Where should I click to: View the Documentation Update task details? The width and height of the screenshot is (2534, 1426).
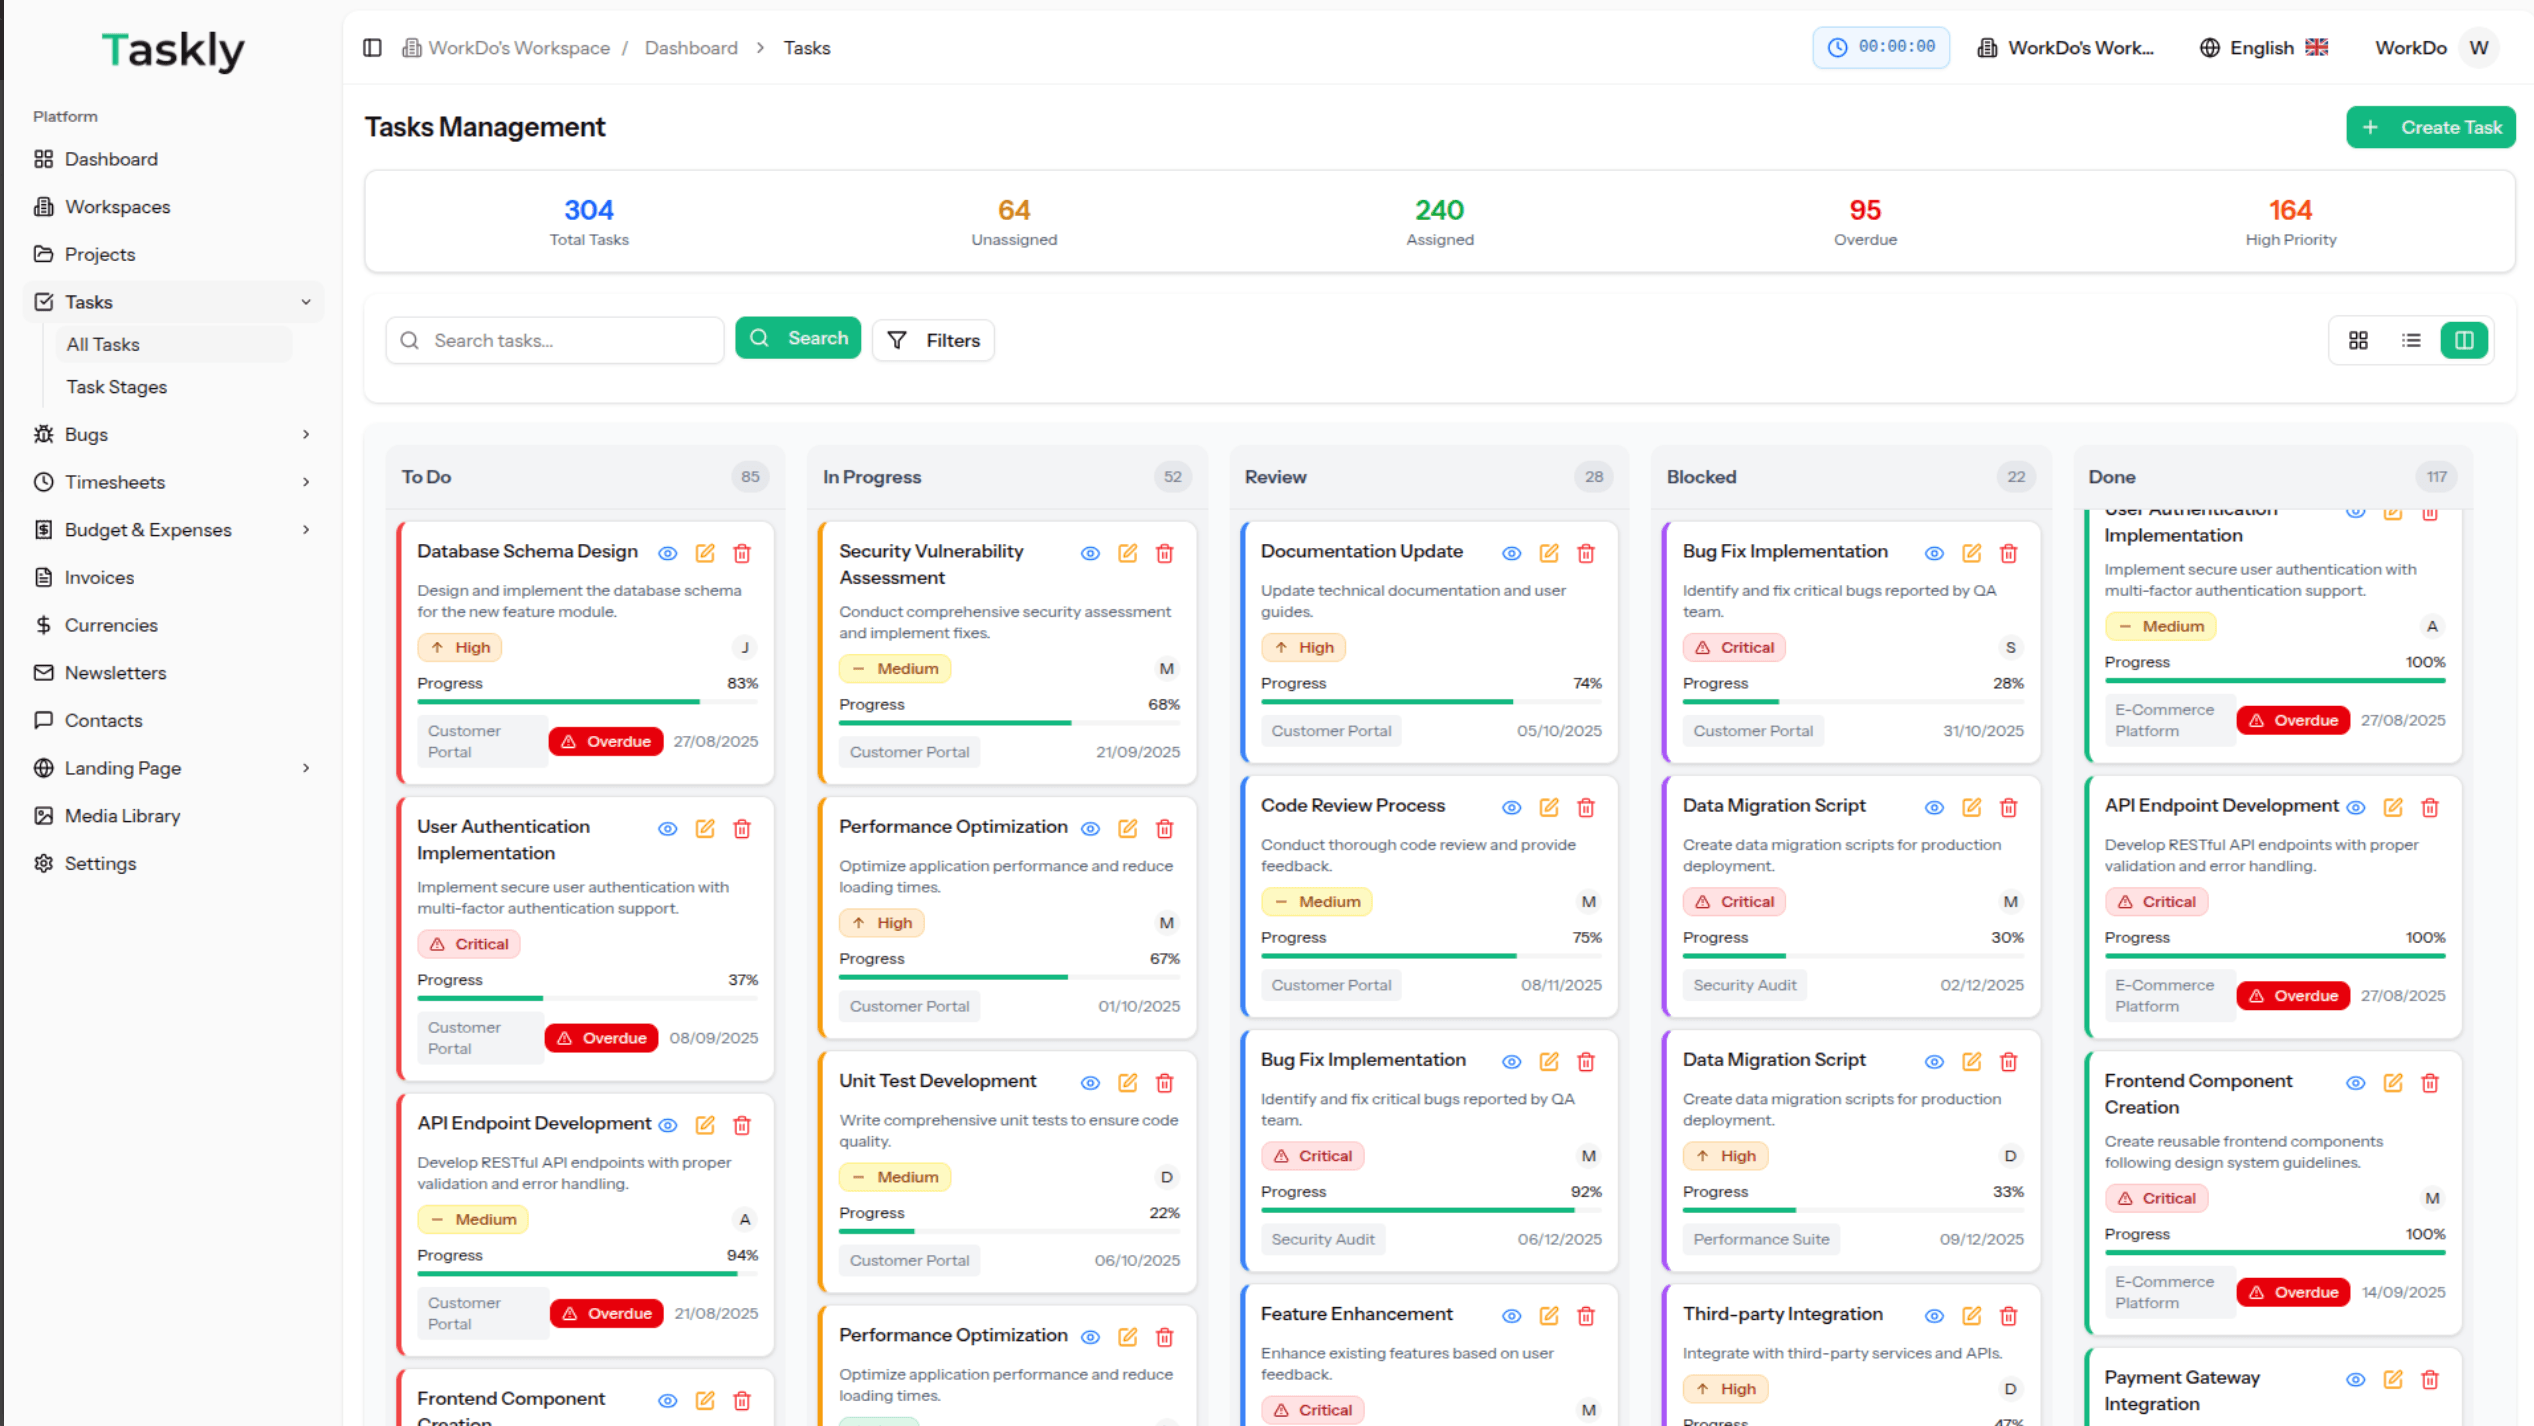1511,553
